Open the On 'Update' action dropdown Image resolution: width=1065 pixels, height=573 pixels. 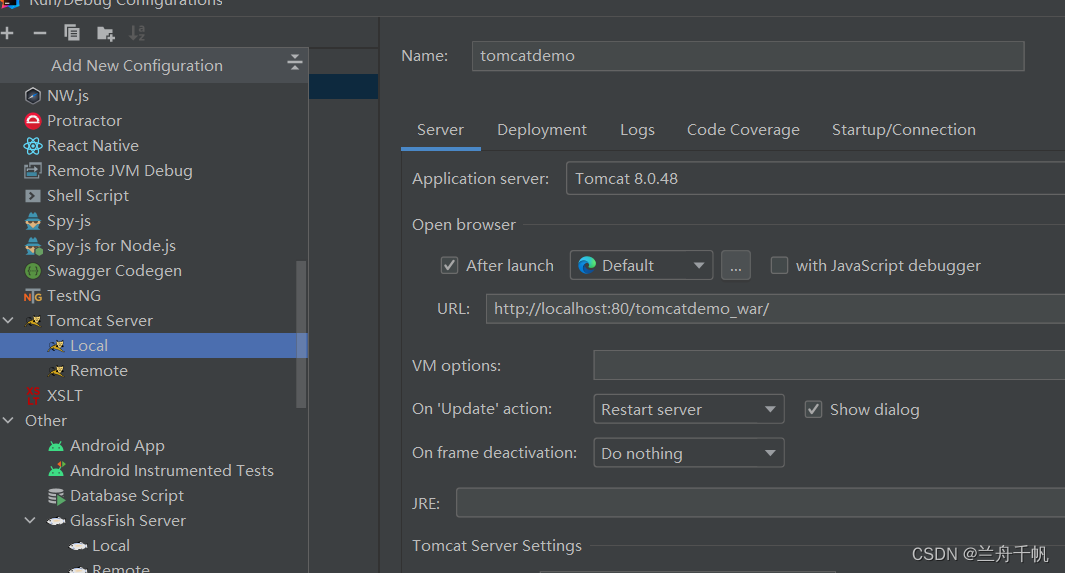point(688,409)
